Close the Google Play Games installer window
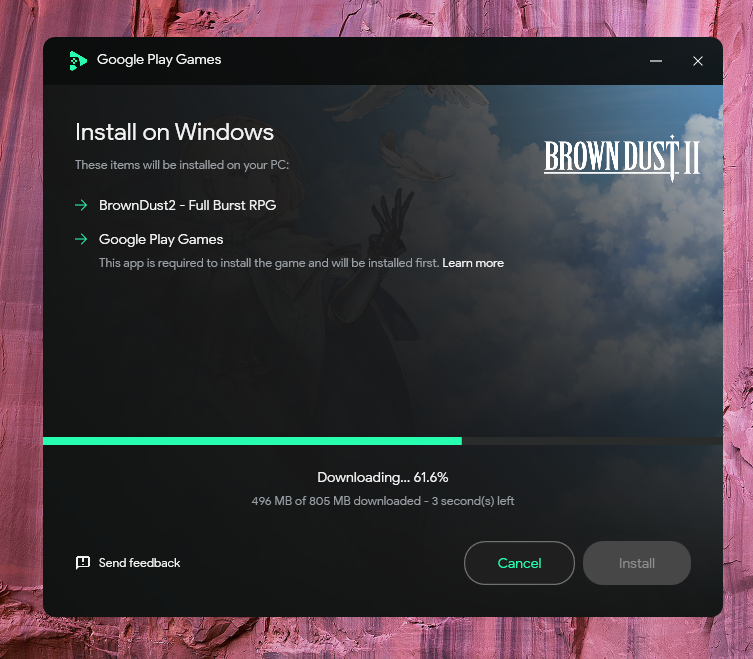This screenshot has height=659, width=753. (698, 61)
